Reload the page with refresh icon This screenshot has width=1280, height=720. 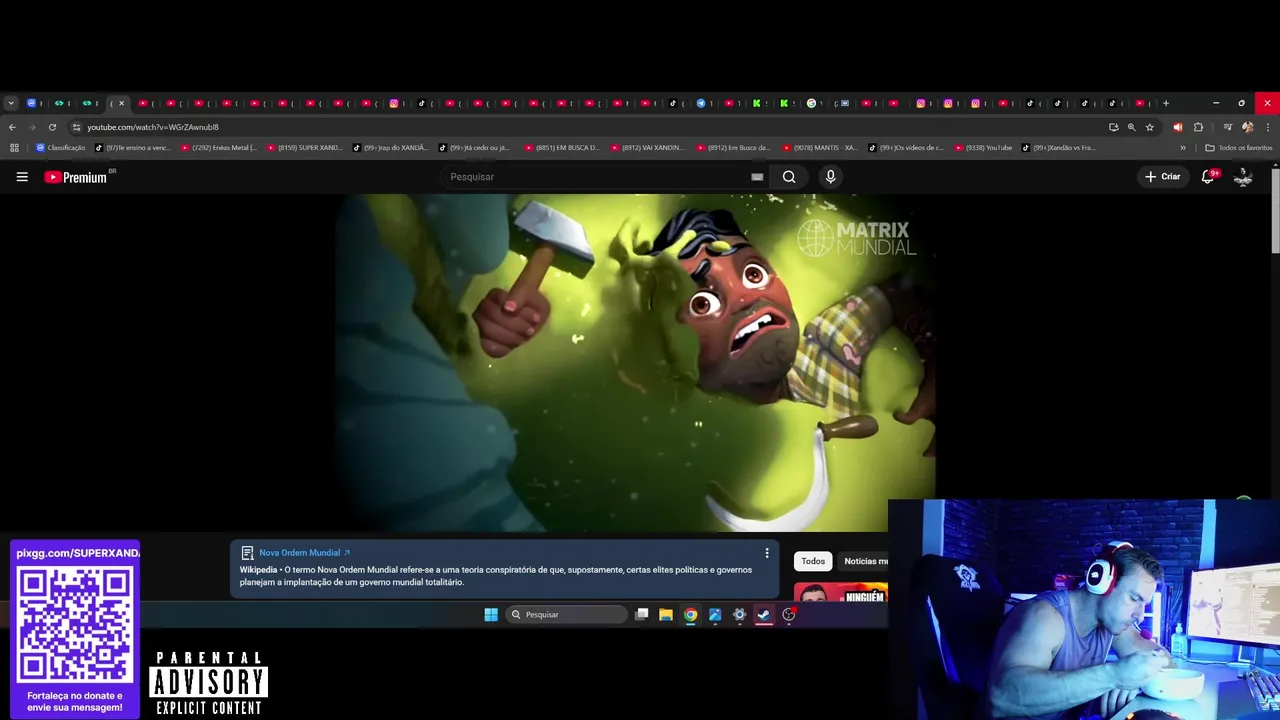pyautogui.click(x=52, y=127)
